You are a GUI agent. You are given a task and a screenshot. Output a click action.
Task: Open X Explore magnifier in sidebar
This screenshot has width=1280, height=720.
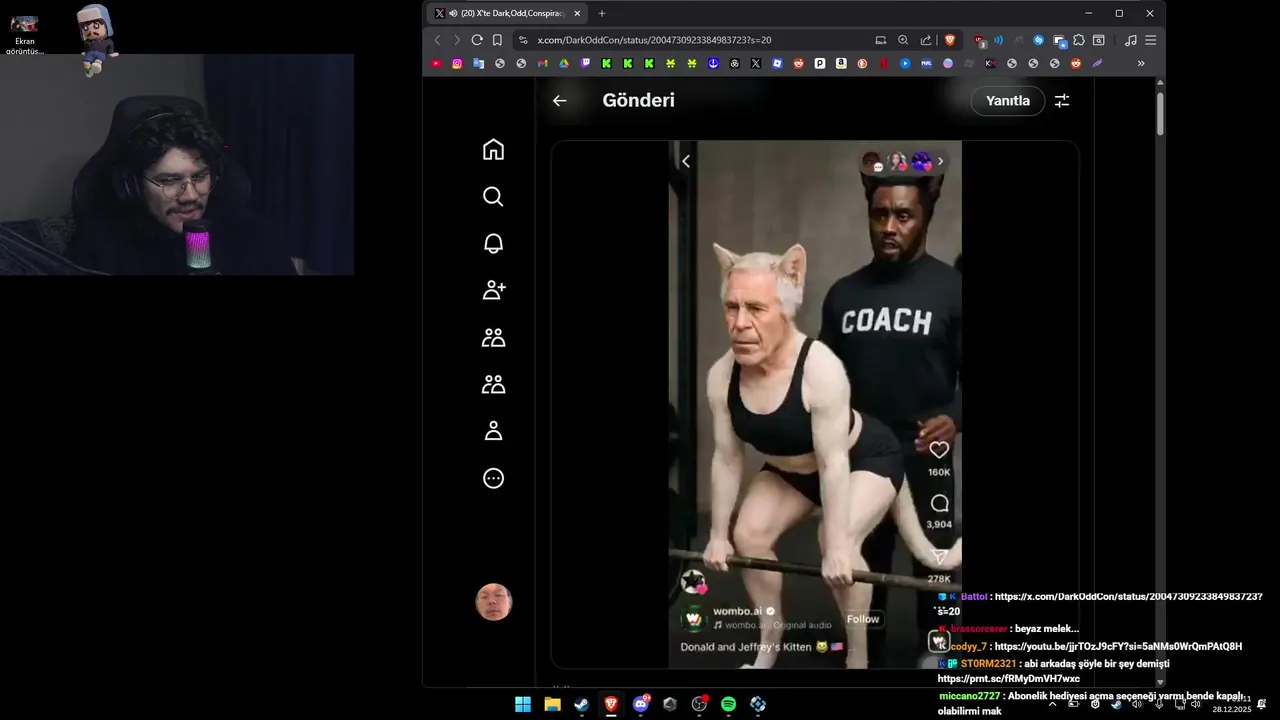click(493, 196)
